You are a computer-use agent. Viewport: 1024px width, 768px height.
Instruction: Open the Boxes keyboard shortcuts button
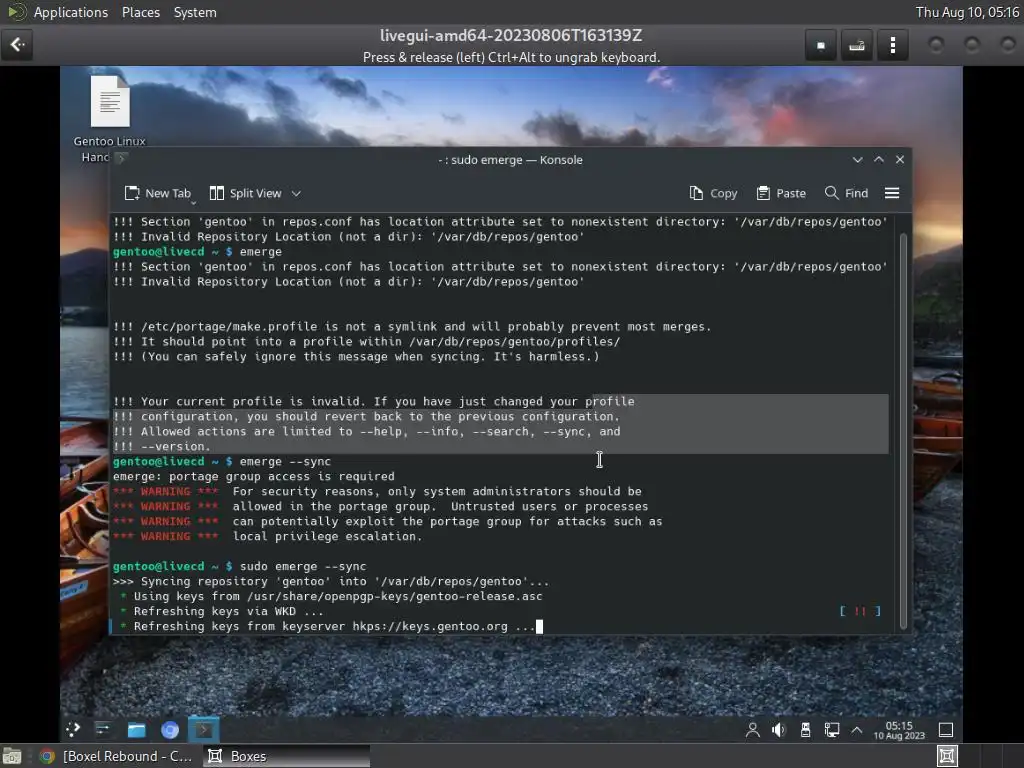(x=856, y=45)
